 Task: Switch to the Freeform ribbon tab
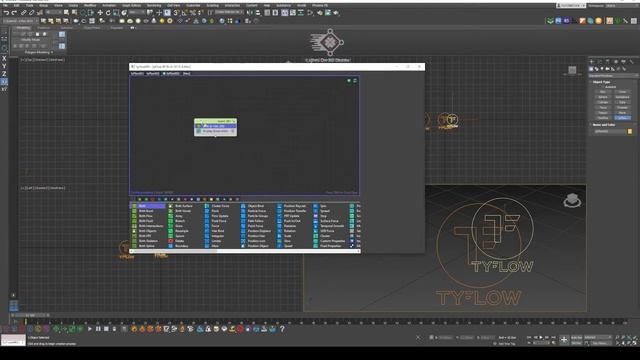click(43, 28)
